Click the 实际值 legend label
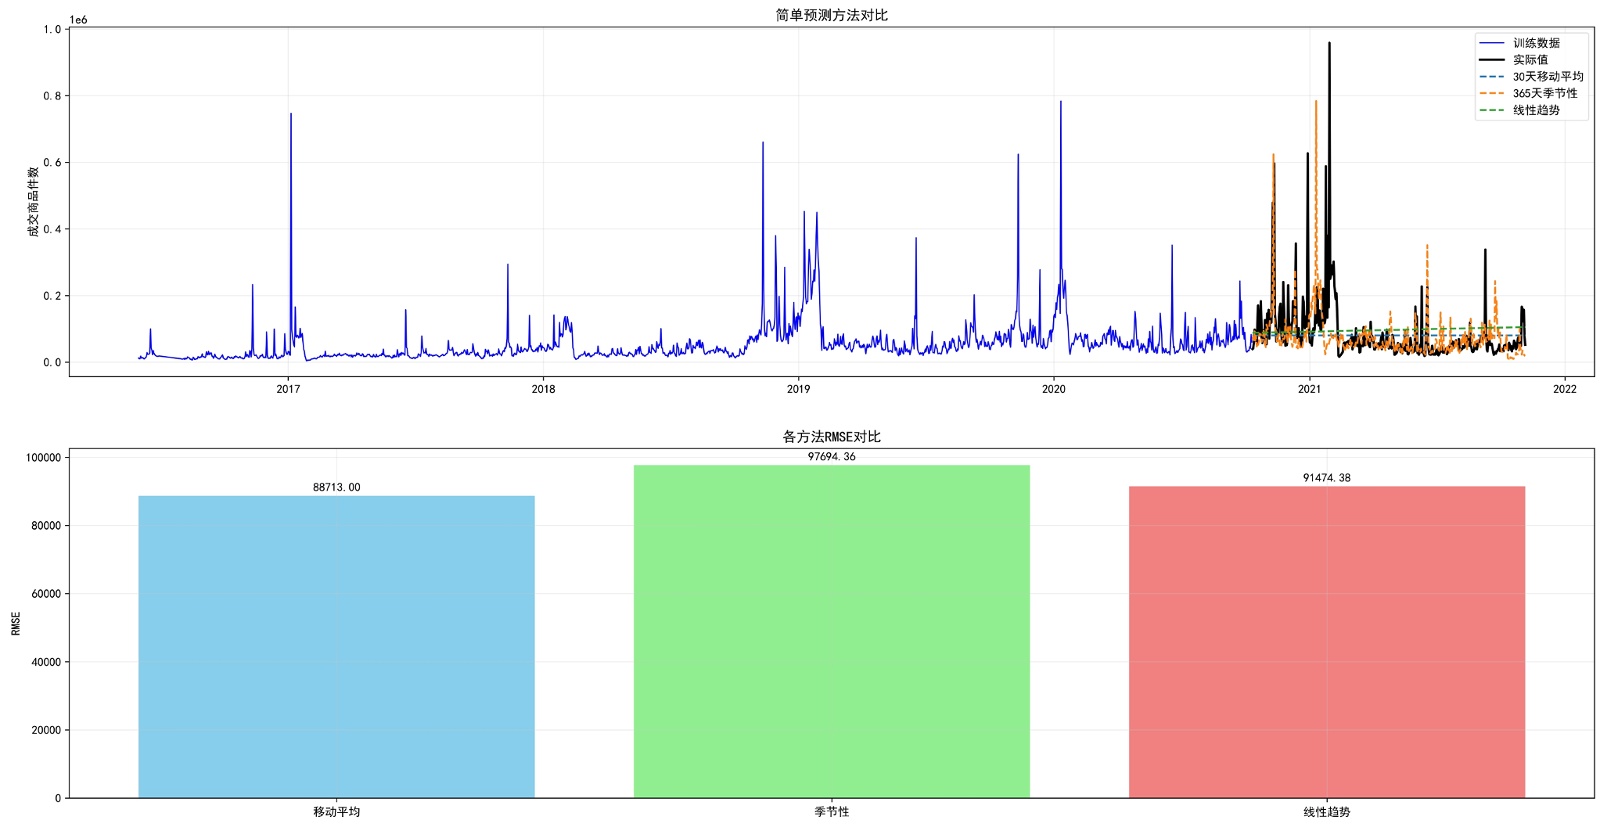 pyautogui.click(x=1530, y=60)
